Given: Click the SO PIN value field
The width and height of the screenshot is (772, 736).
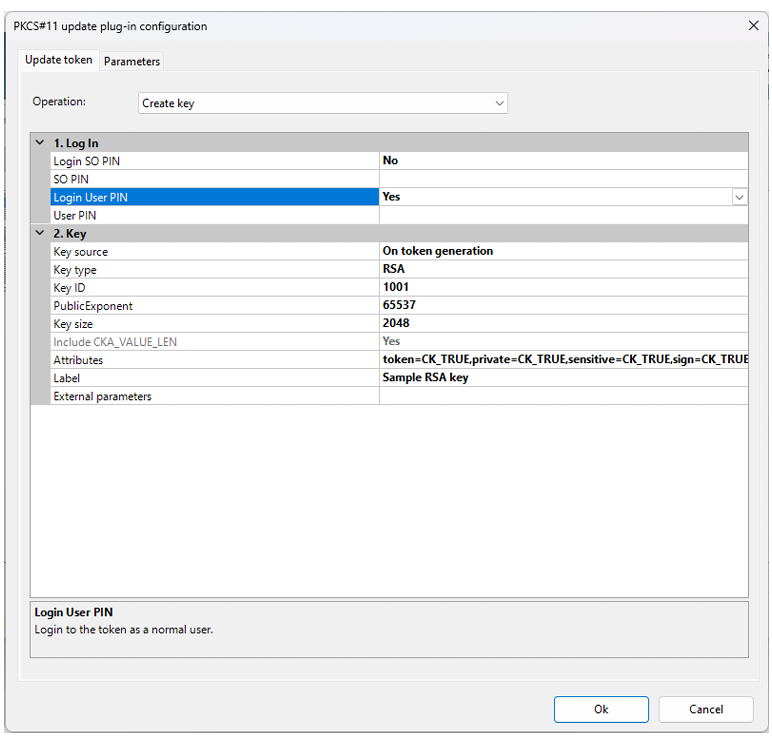Looking at the screenshot, I should coord(564,179).
